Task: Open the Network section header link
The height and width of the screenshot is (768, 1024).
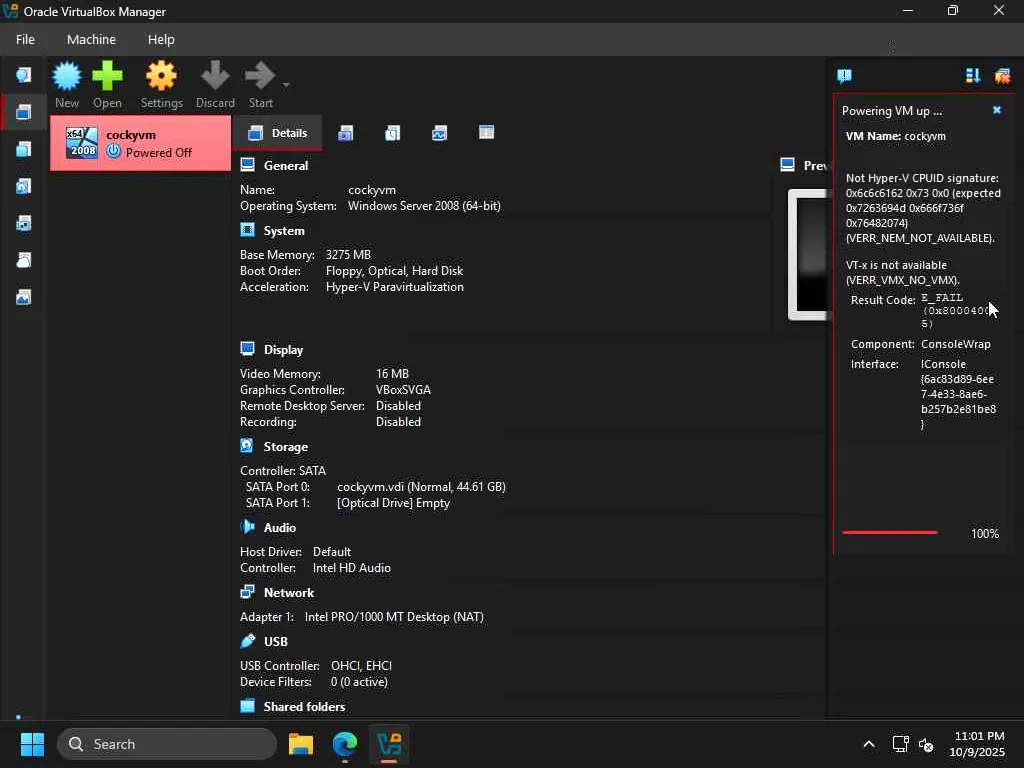Action: [x=289, y=593]
